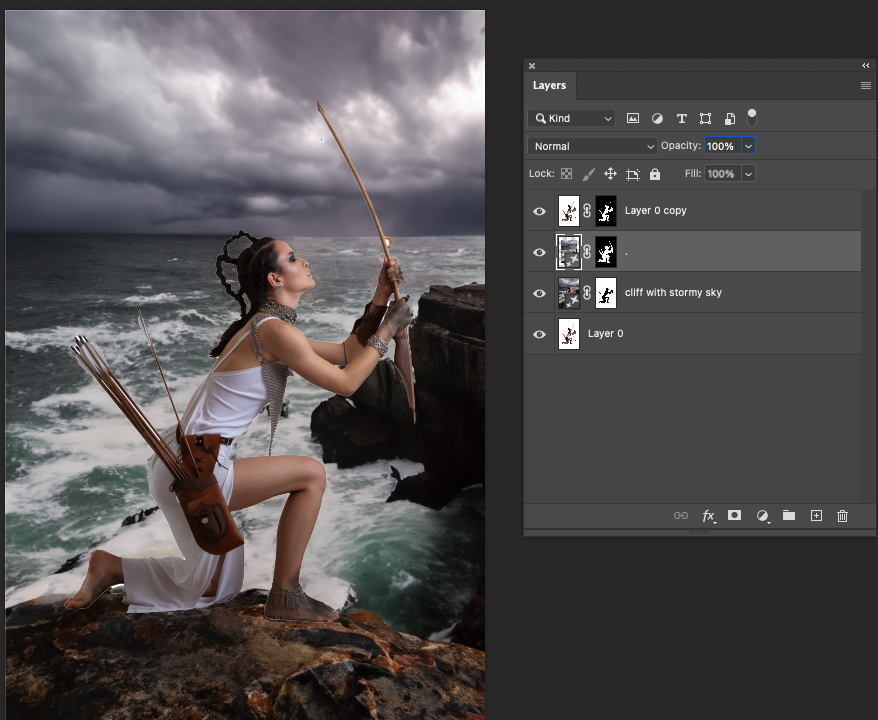Viewport: 878px width, 720px height.
Task: Click the adjustment layers filter icon
Action: pyautogui.click(x=657, y=117)
